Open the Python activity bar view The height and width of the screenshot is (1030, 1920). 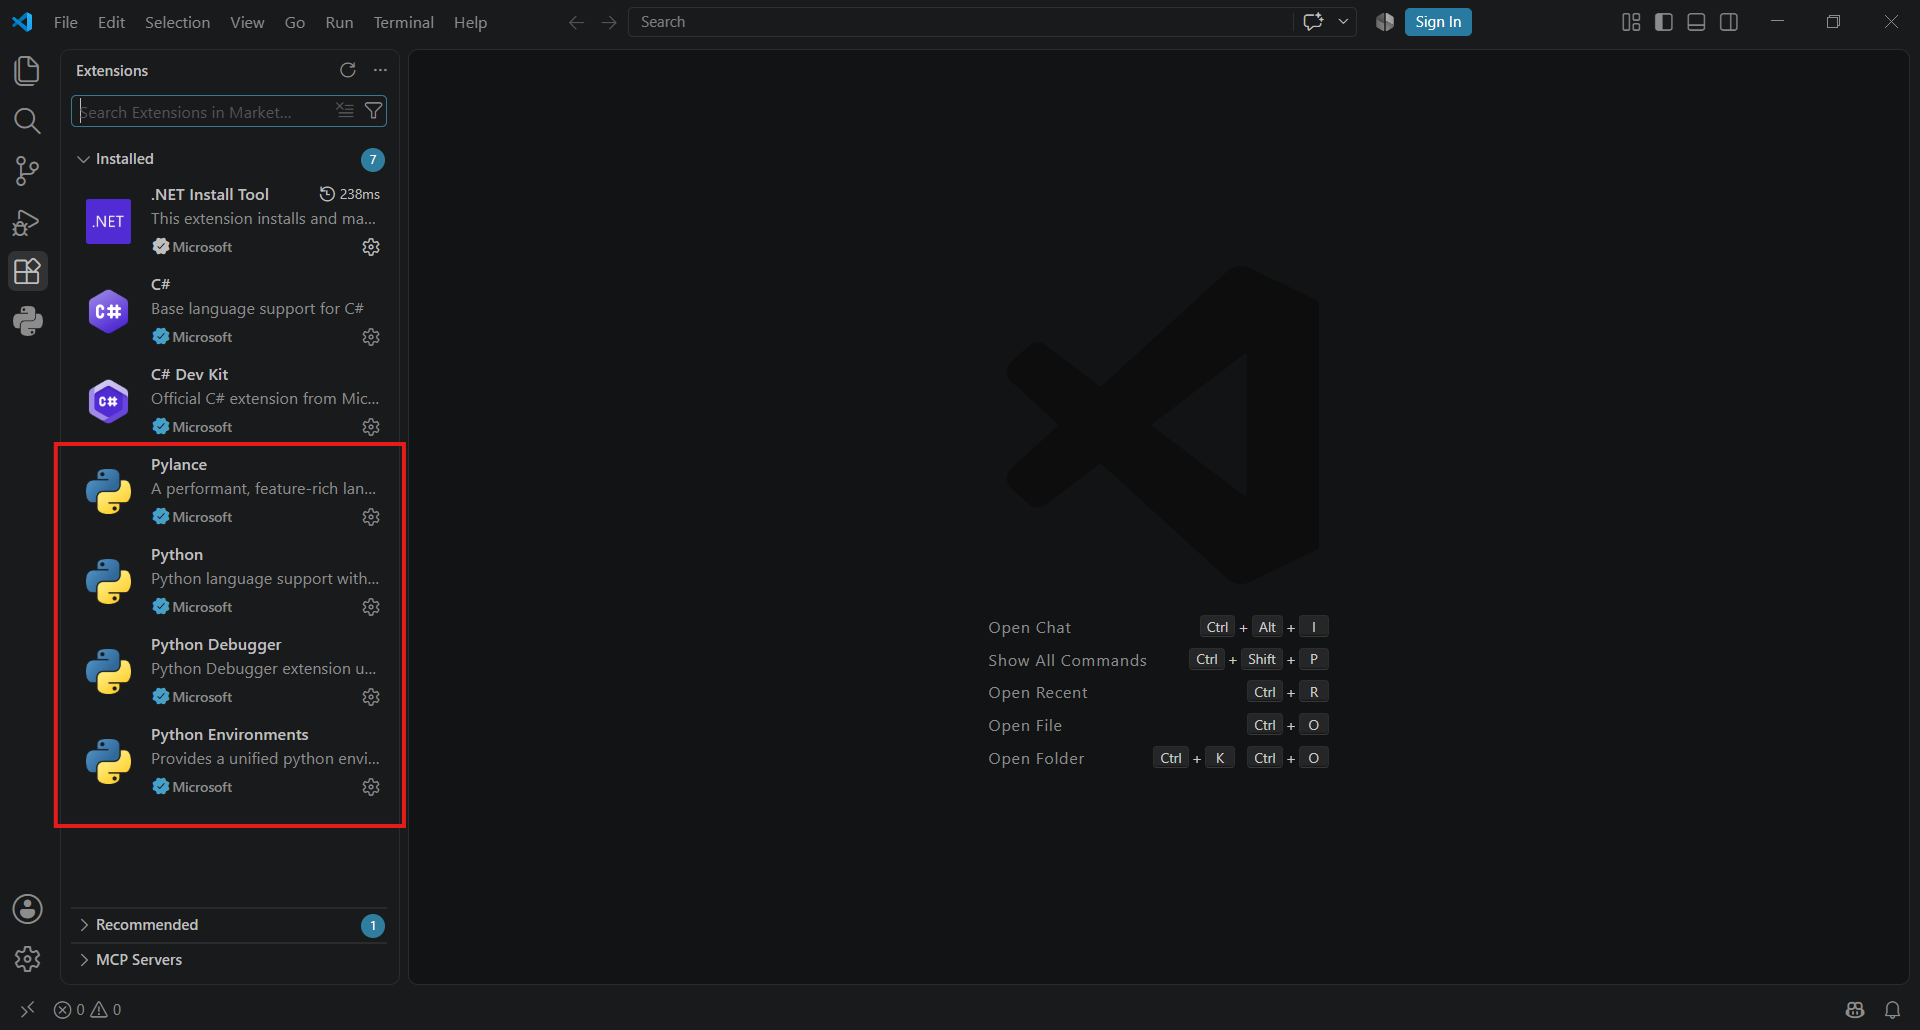coord(27,321)
